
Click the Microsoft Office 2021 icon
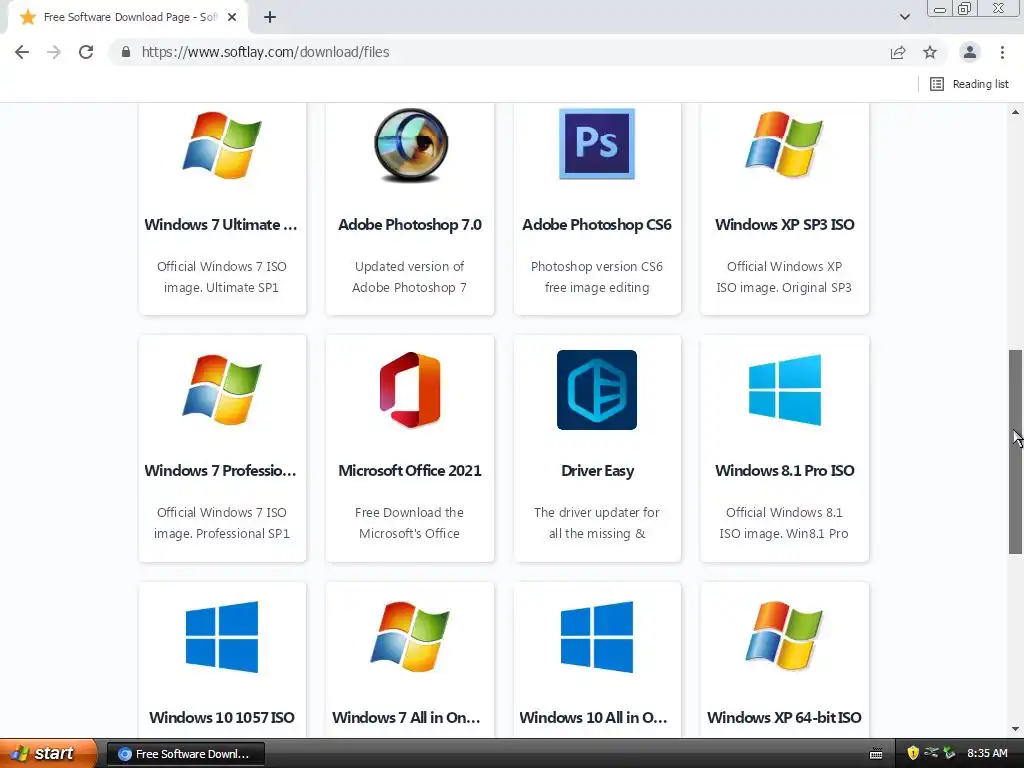(x=410, y=390)
